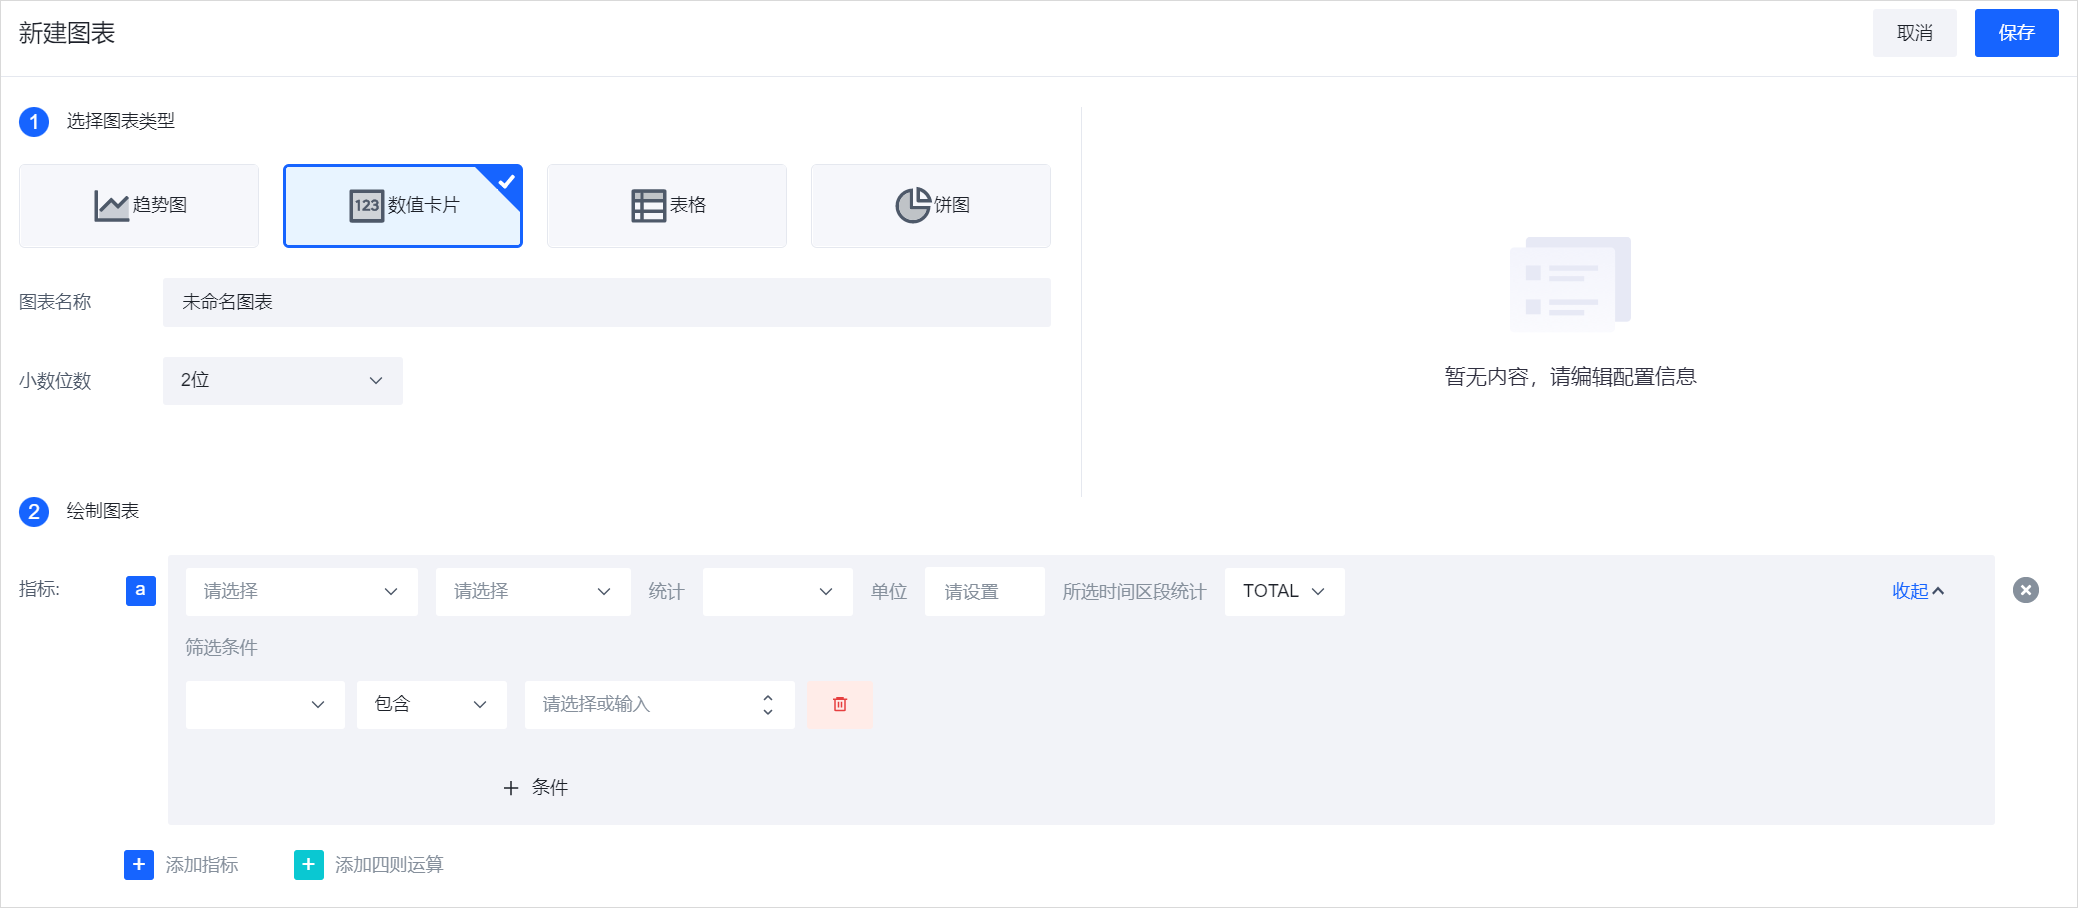Select the 趋势图 trend chart type
The height and width of the screenshot is (908, 2078).
[139, 206]
